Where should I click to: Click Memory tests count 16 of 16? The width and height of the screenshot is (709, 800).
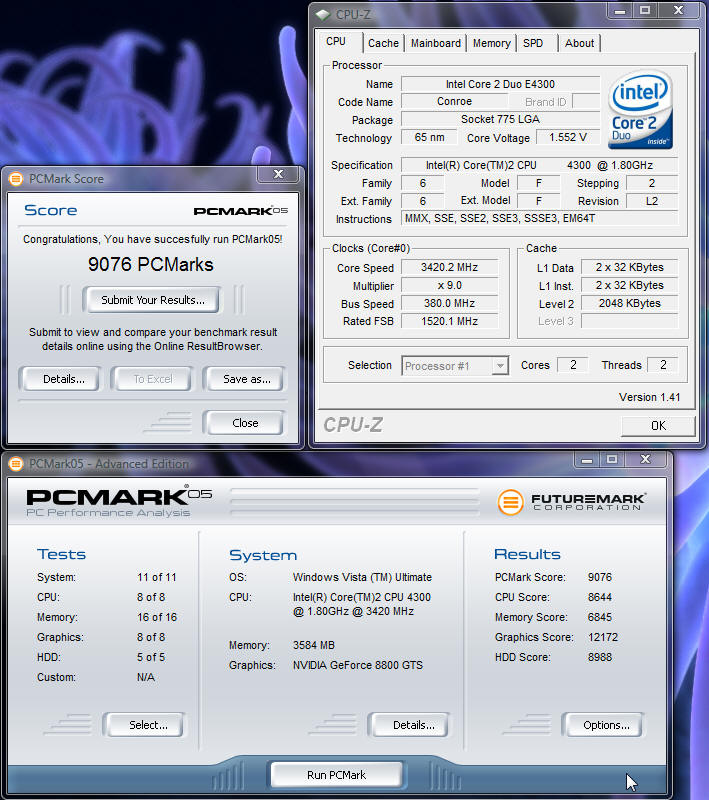coord(157,617)
